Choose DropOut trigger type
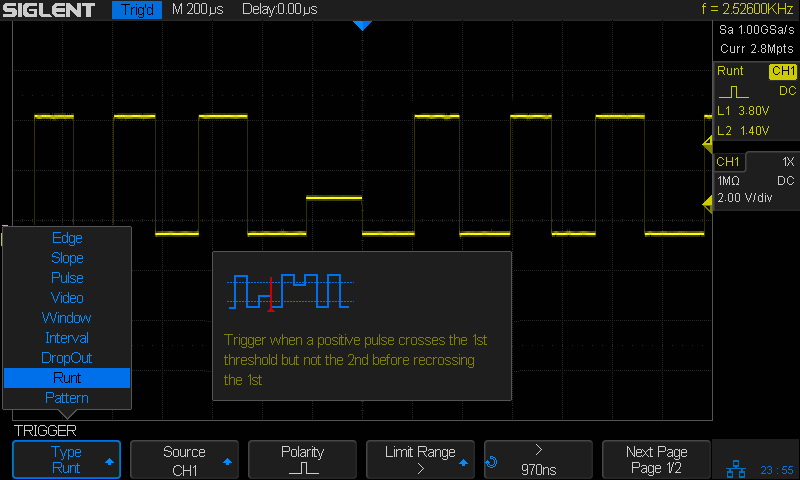 [67, 358]
